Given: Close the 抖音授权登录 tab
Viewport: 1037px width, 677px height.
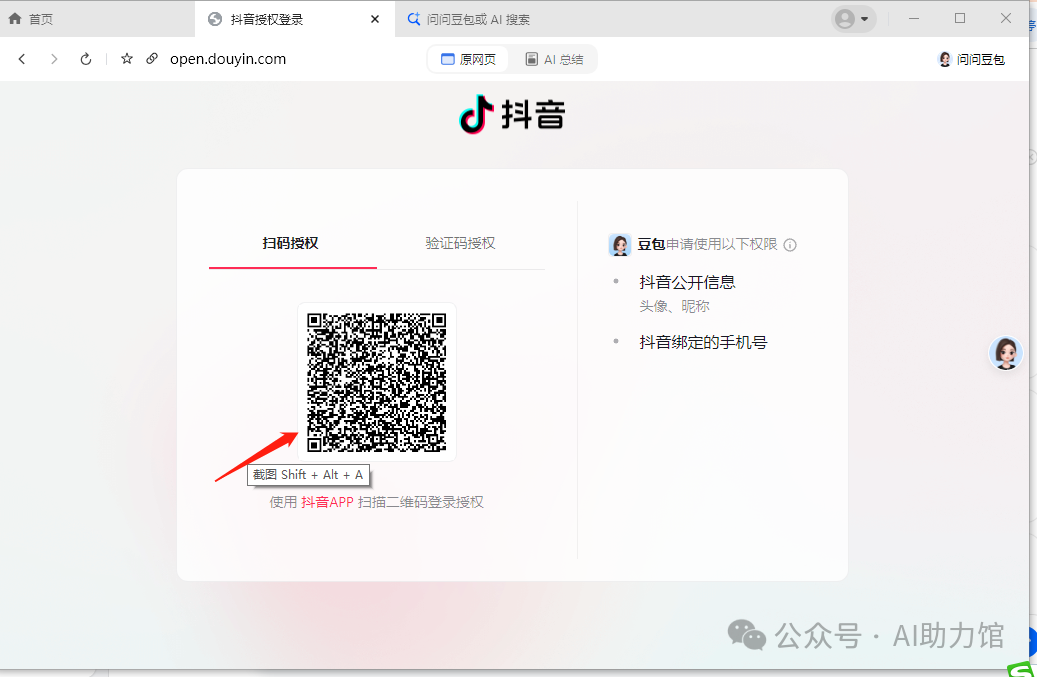Looking at the screenshot, I should [x=375, y=19].
